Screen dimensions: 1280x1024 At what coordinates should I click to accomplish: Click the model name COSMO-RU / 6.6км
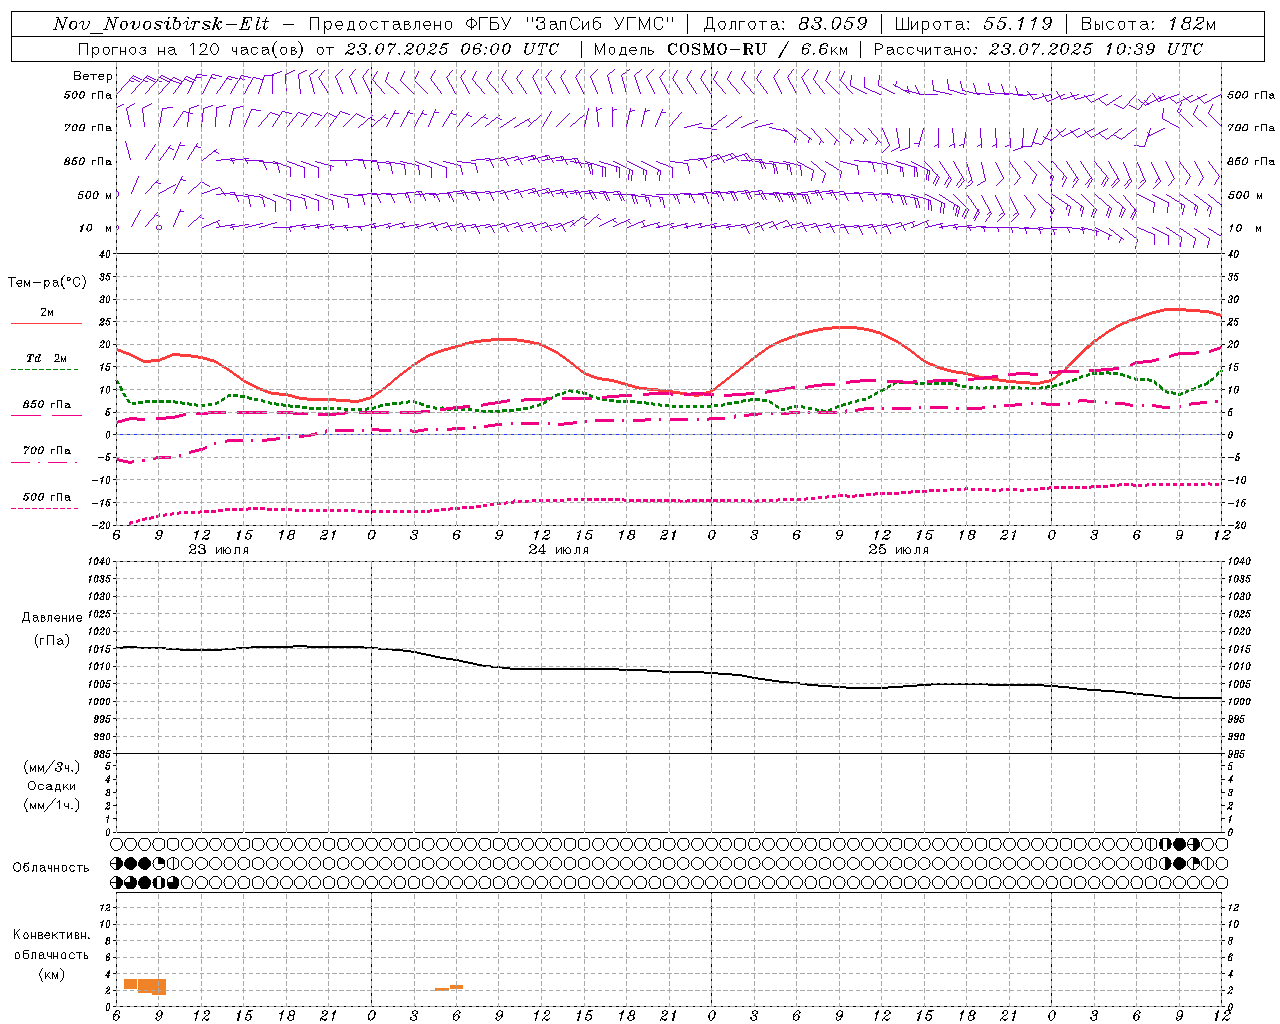pyautogui.click(x=756, y=49)
